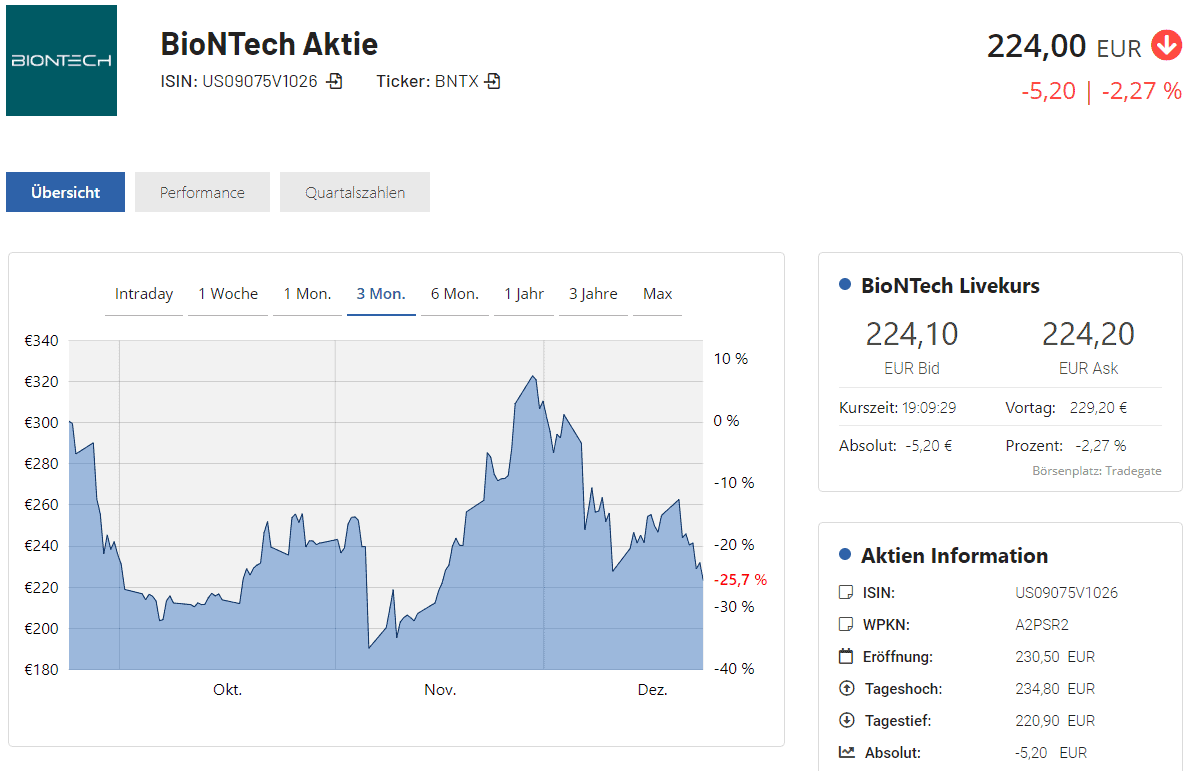Open the Übersicht tab
The image size is (1193, 771).
coord(66,193)
